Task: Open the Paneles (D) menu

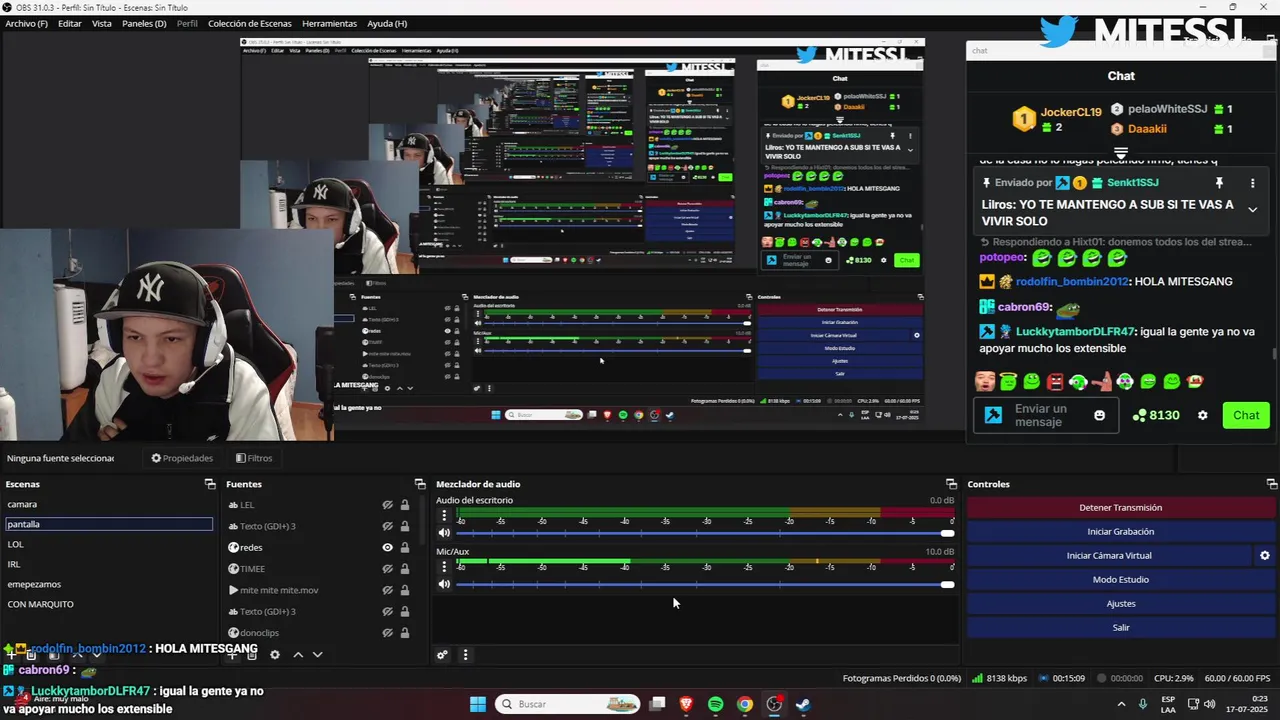Action: coord(144,23)
